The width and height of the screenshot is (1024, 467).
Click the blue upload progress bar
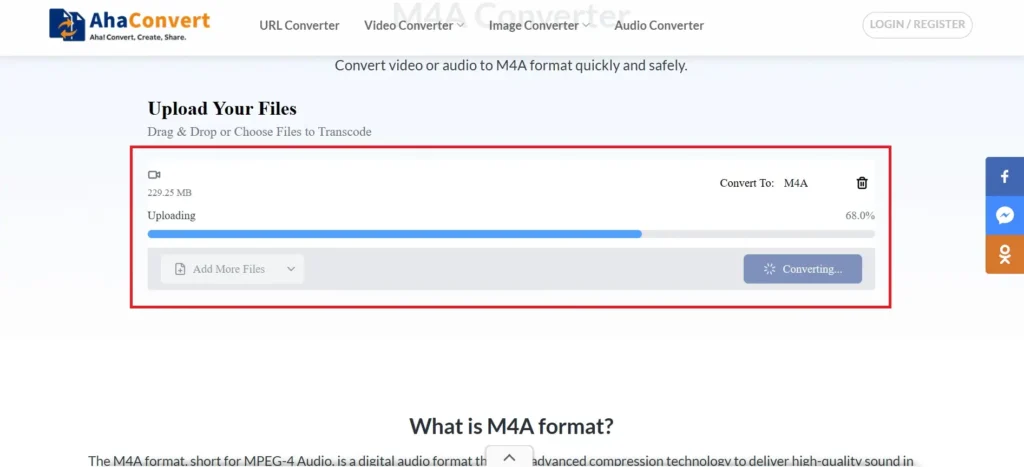pos(394,234)
